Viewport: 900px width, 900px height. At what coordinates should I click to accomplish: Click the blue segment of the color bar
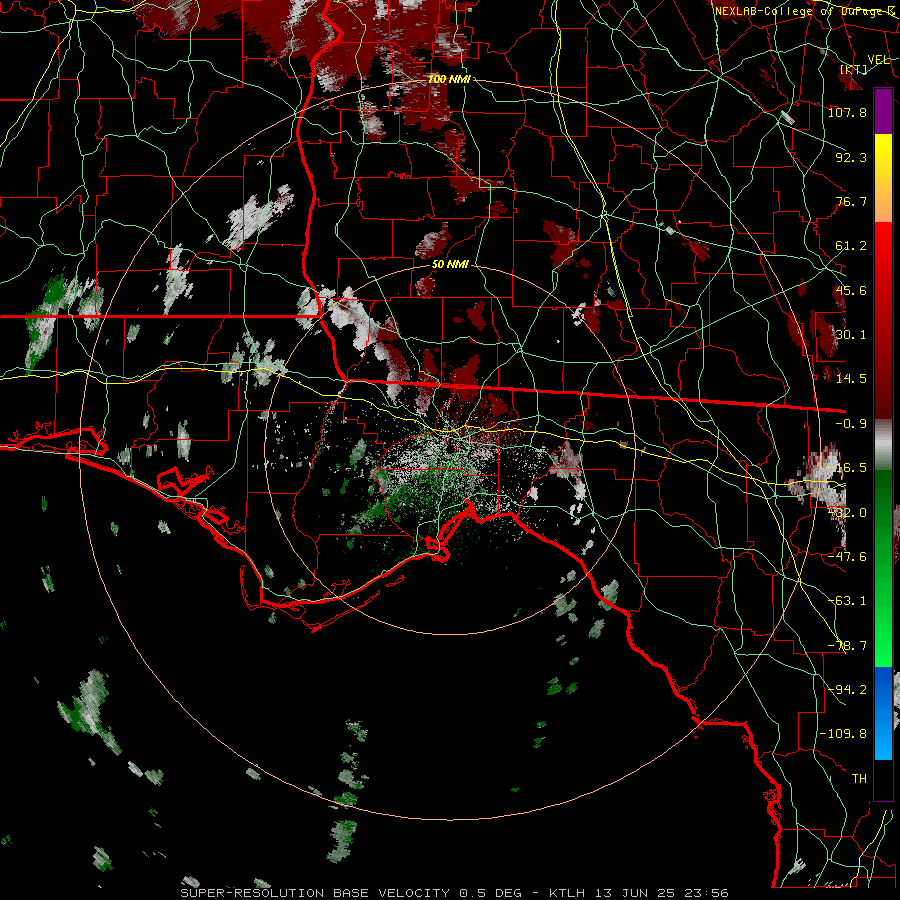[x=883, y=713]
